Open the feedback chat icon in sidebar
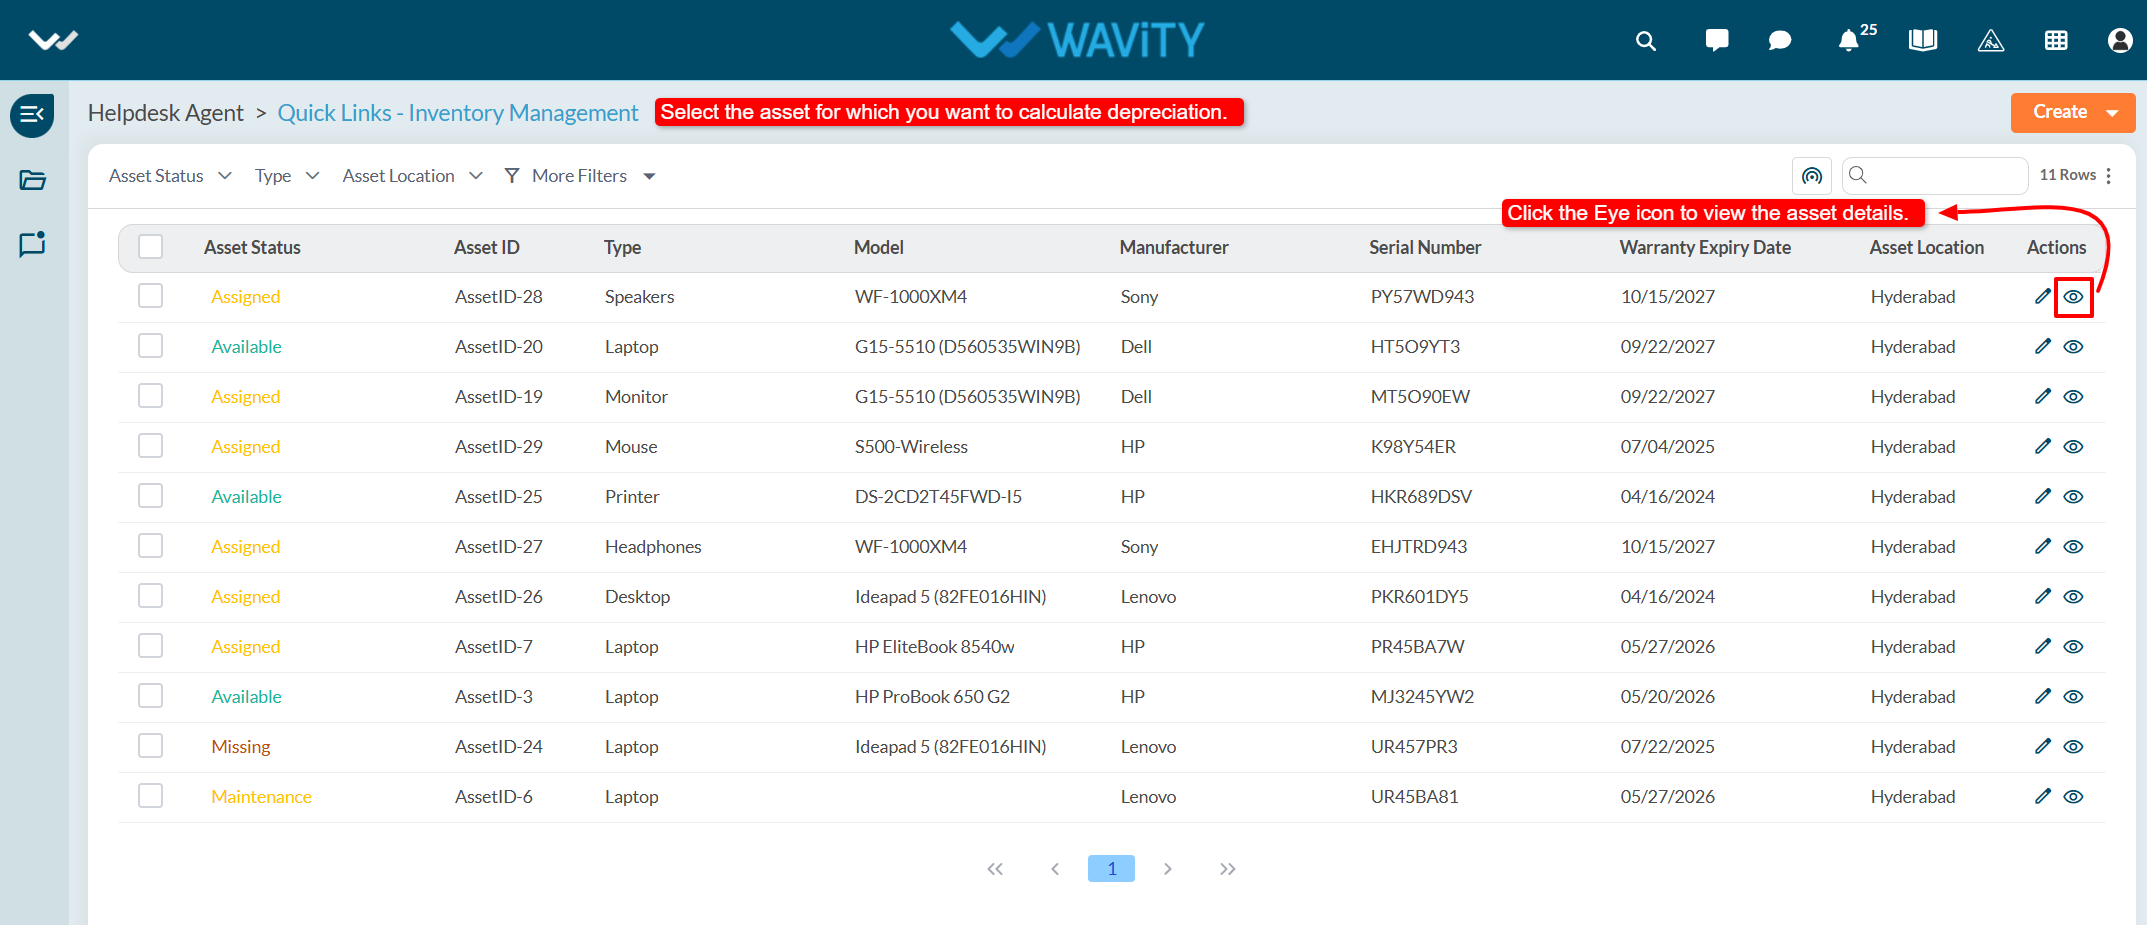This screenshot has width=2147, height=925. coord(32,244)
